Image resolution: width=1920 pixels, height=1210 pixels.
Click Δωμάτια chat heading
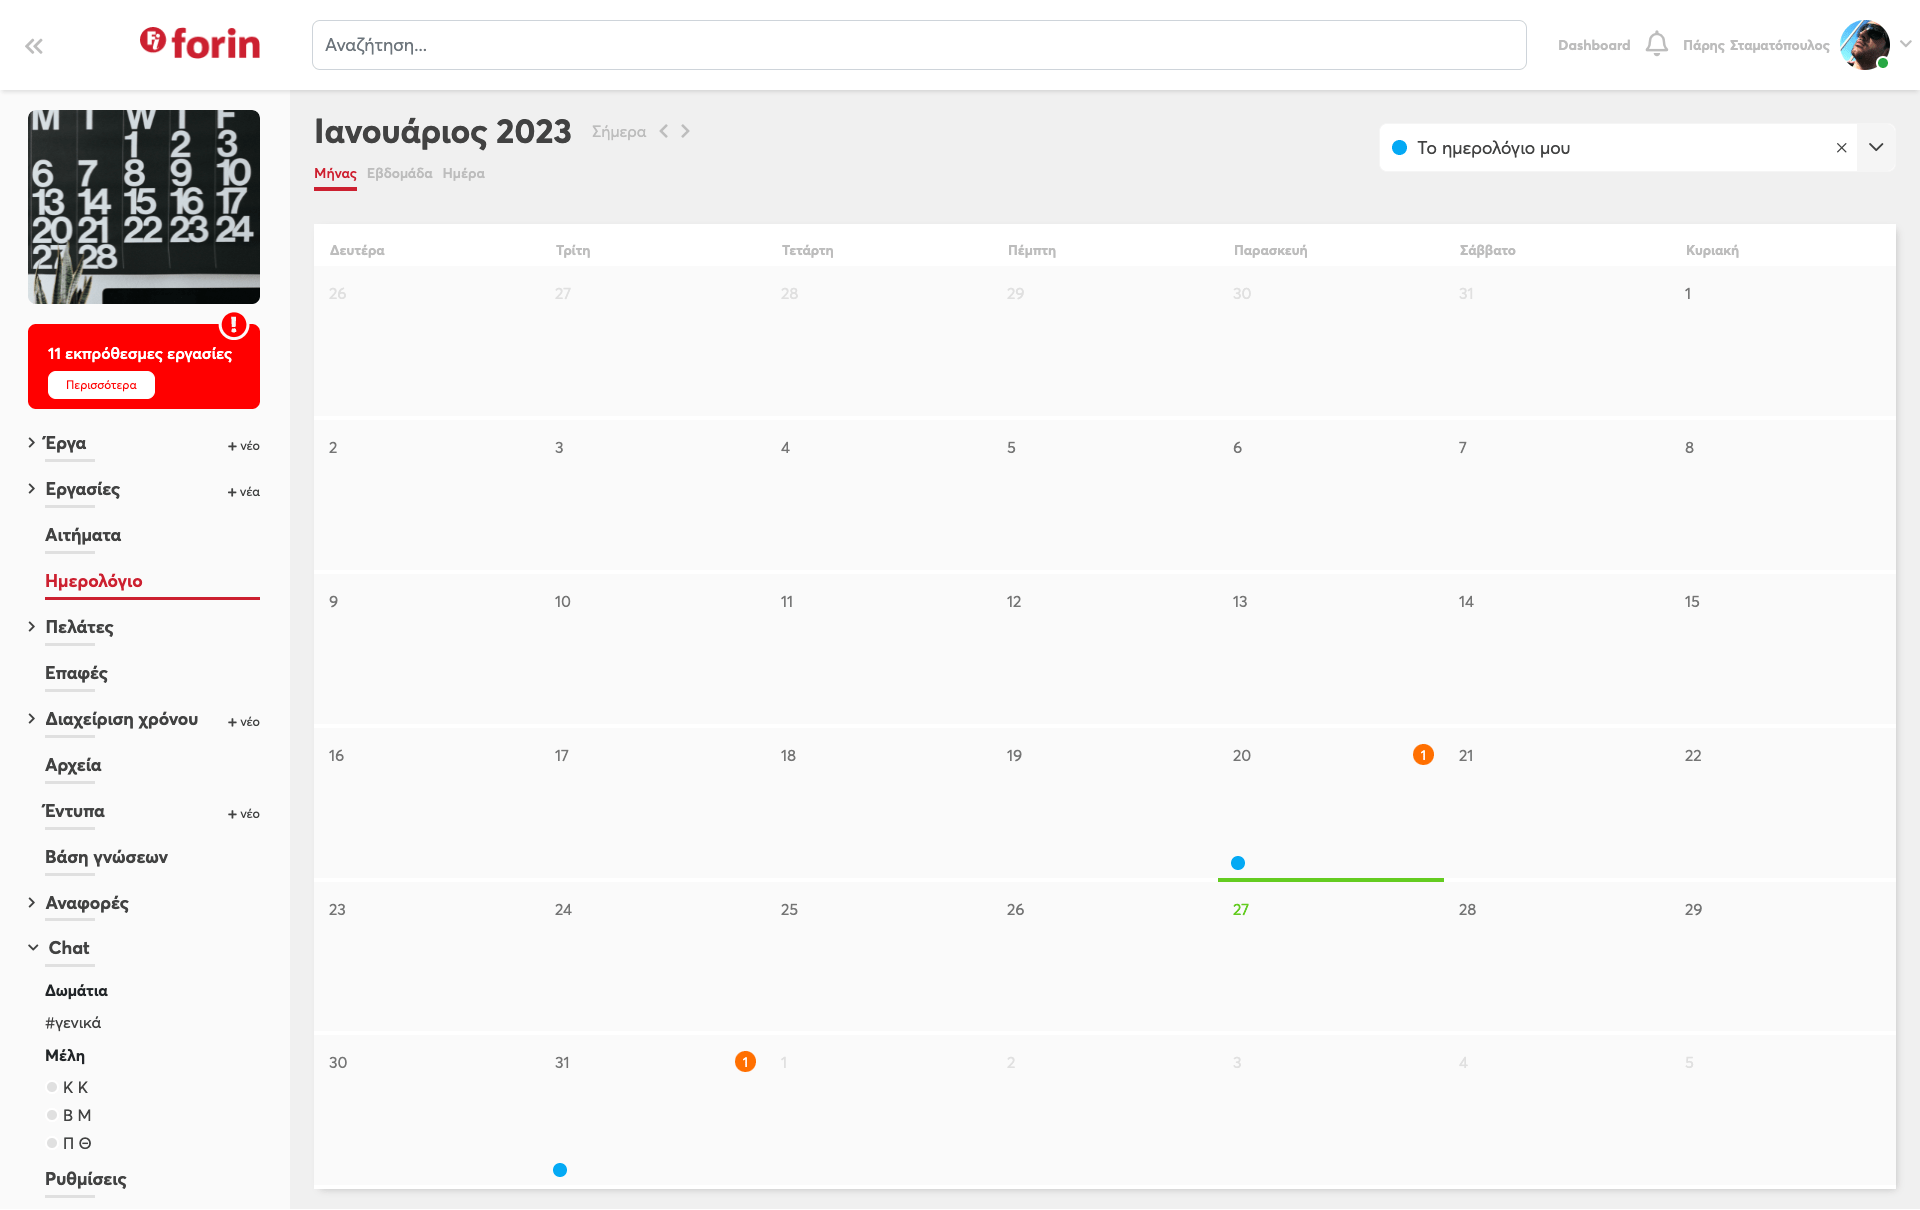(76, 991)
